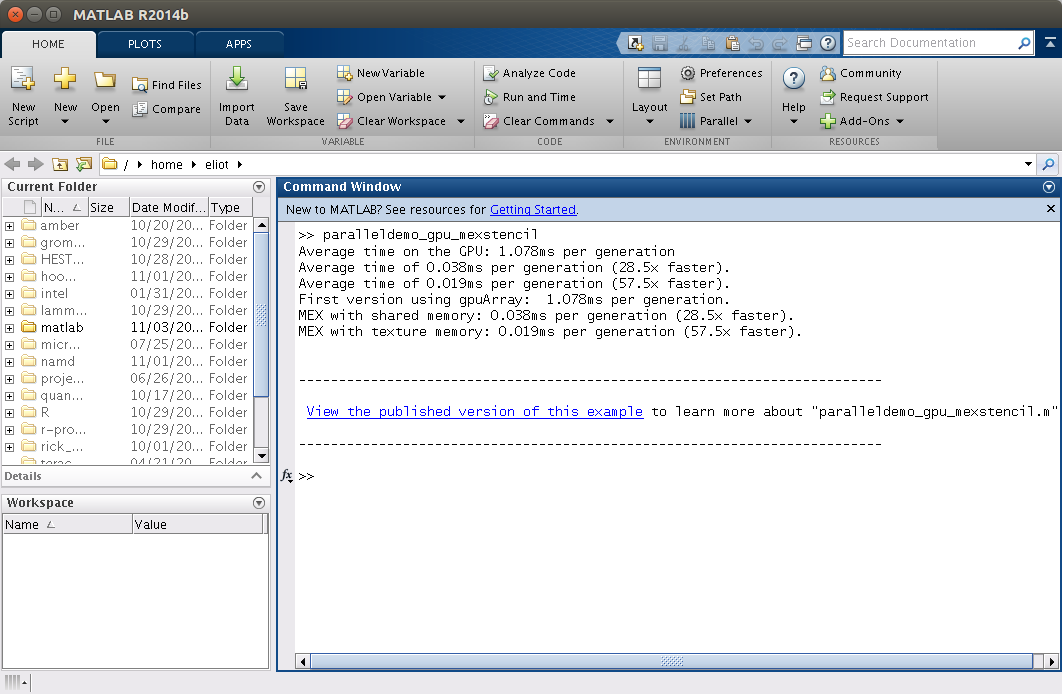Click the Open folder icon
This screenshot has width=1062, height=694.
click(x=105, y=80)
